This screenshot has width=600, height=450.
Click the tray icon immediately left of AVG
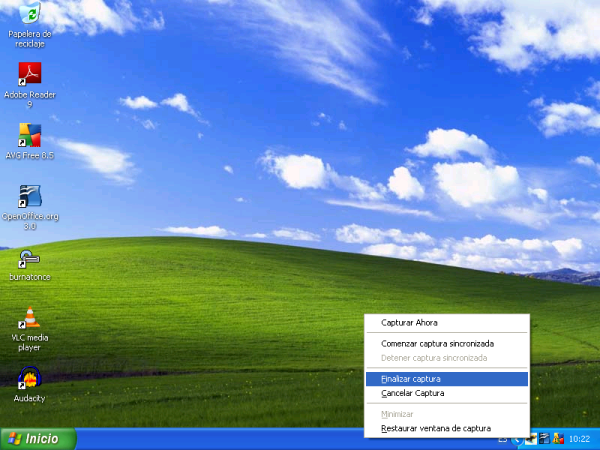(x=545, y=439)
